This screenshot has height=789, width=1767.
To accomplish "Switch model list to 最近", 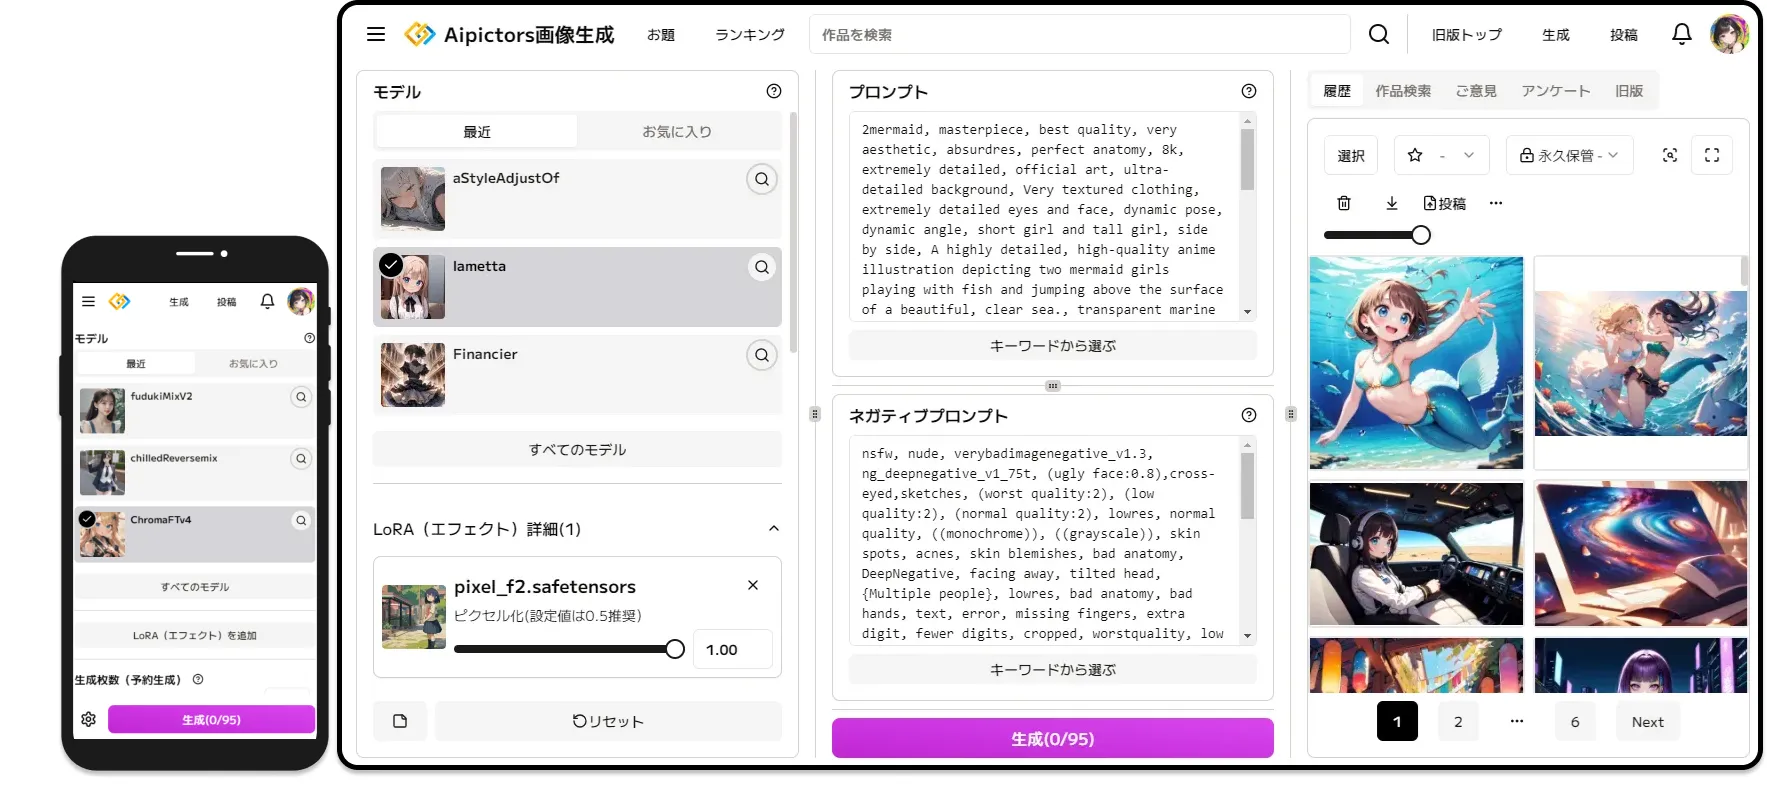I will click(477, 131).
